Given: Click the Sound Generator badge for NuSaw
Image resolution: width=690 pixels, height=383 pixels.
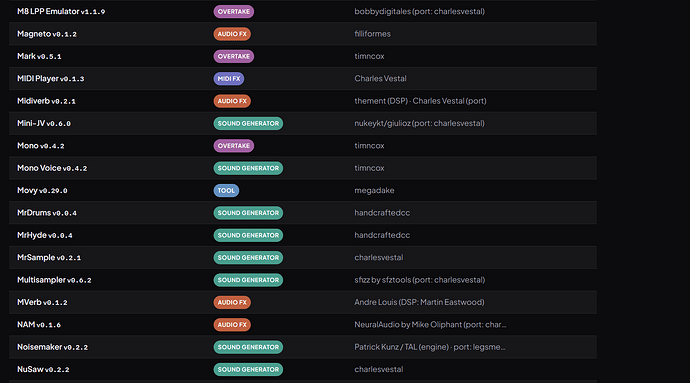Looking at the screenshot, I should 248,369.
